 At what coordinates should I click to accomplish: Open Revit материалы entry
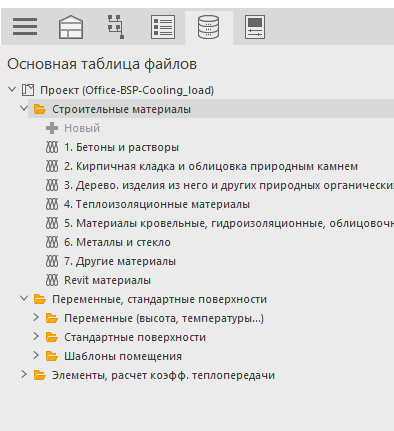click(108, 280)
